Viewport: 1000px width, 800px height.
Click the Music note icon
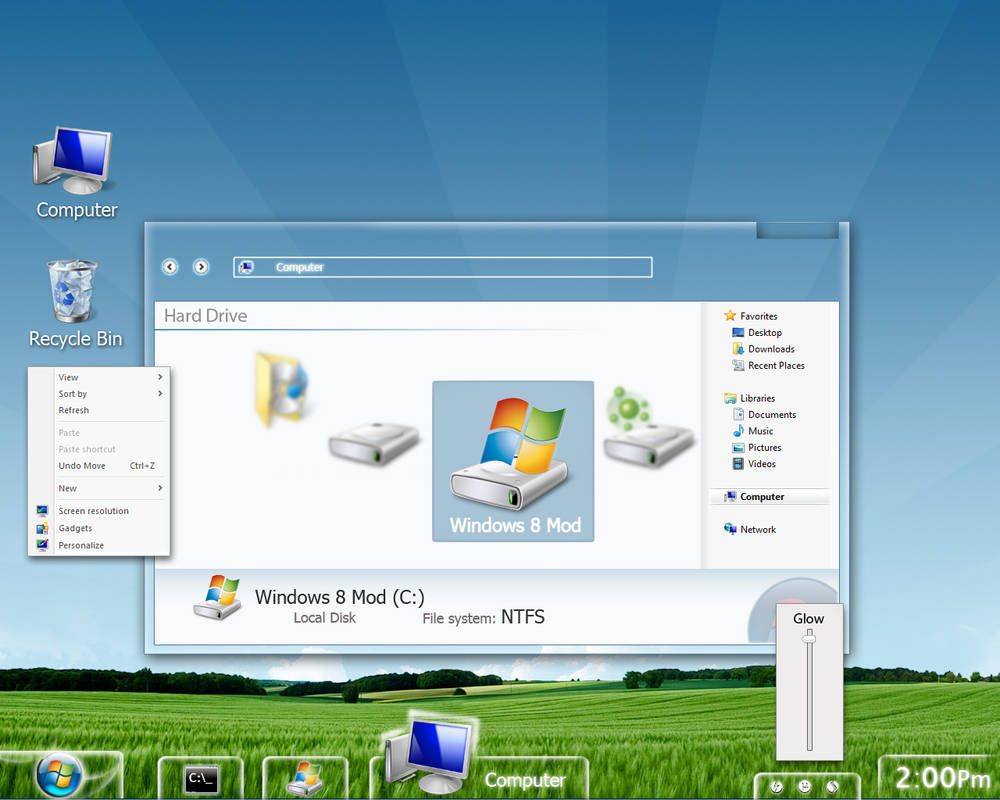pyautogui.click(x=739, y=431)
